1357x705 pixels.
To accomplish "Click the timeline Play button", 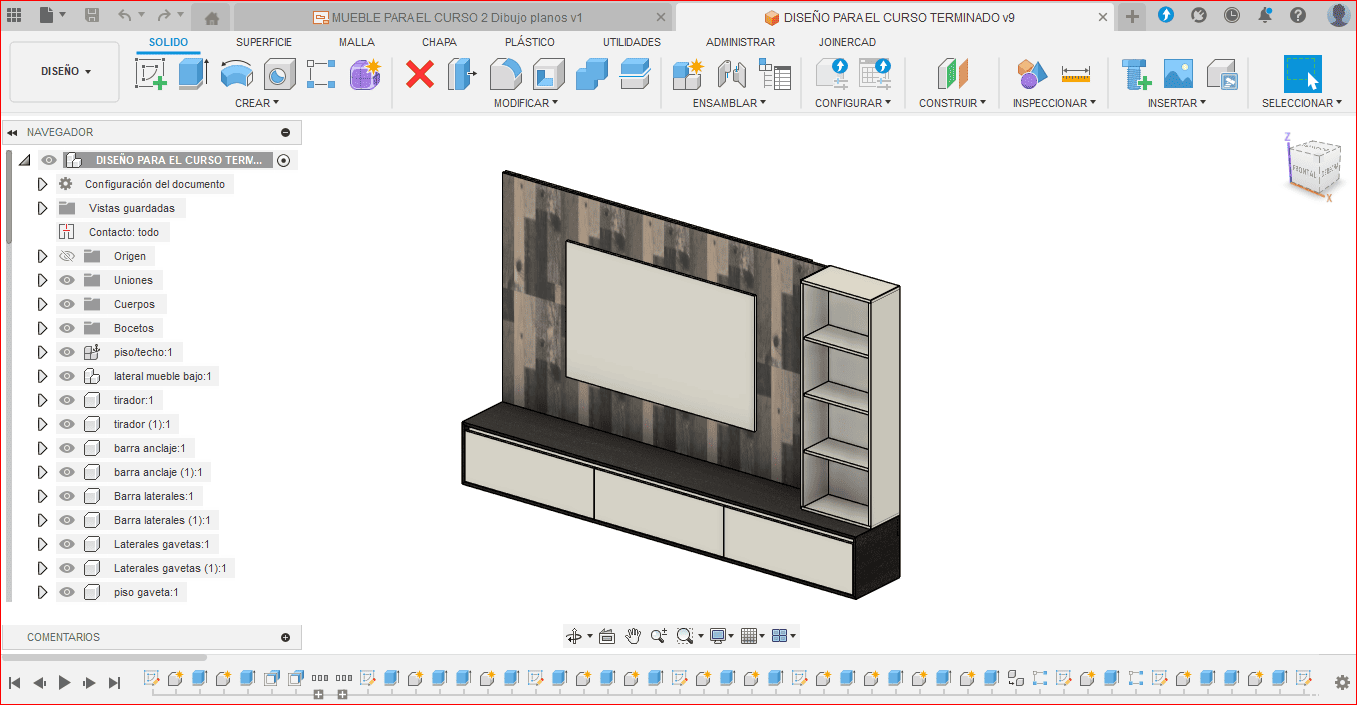I will point(64,682).
